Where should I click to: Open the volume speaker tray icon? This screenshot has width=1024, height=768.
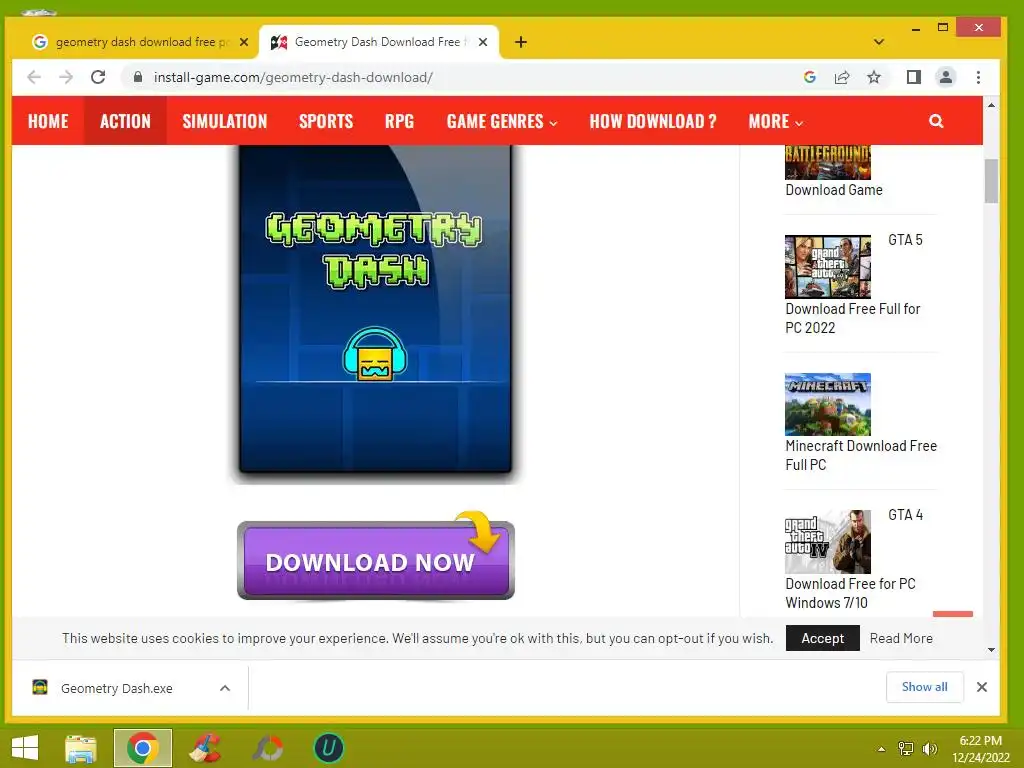point(929,749)
